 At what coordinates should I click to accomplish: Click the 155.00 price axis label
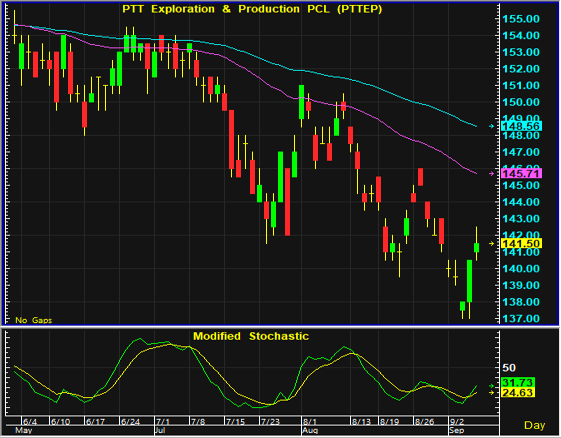(x=521, y=19)
